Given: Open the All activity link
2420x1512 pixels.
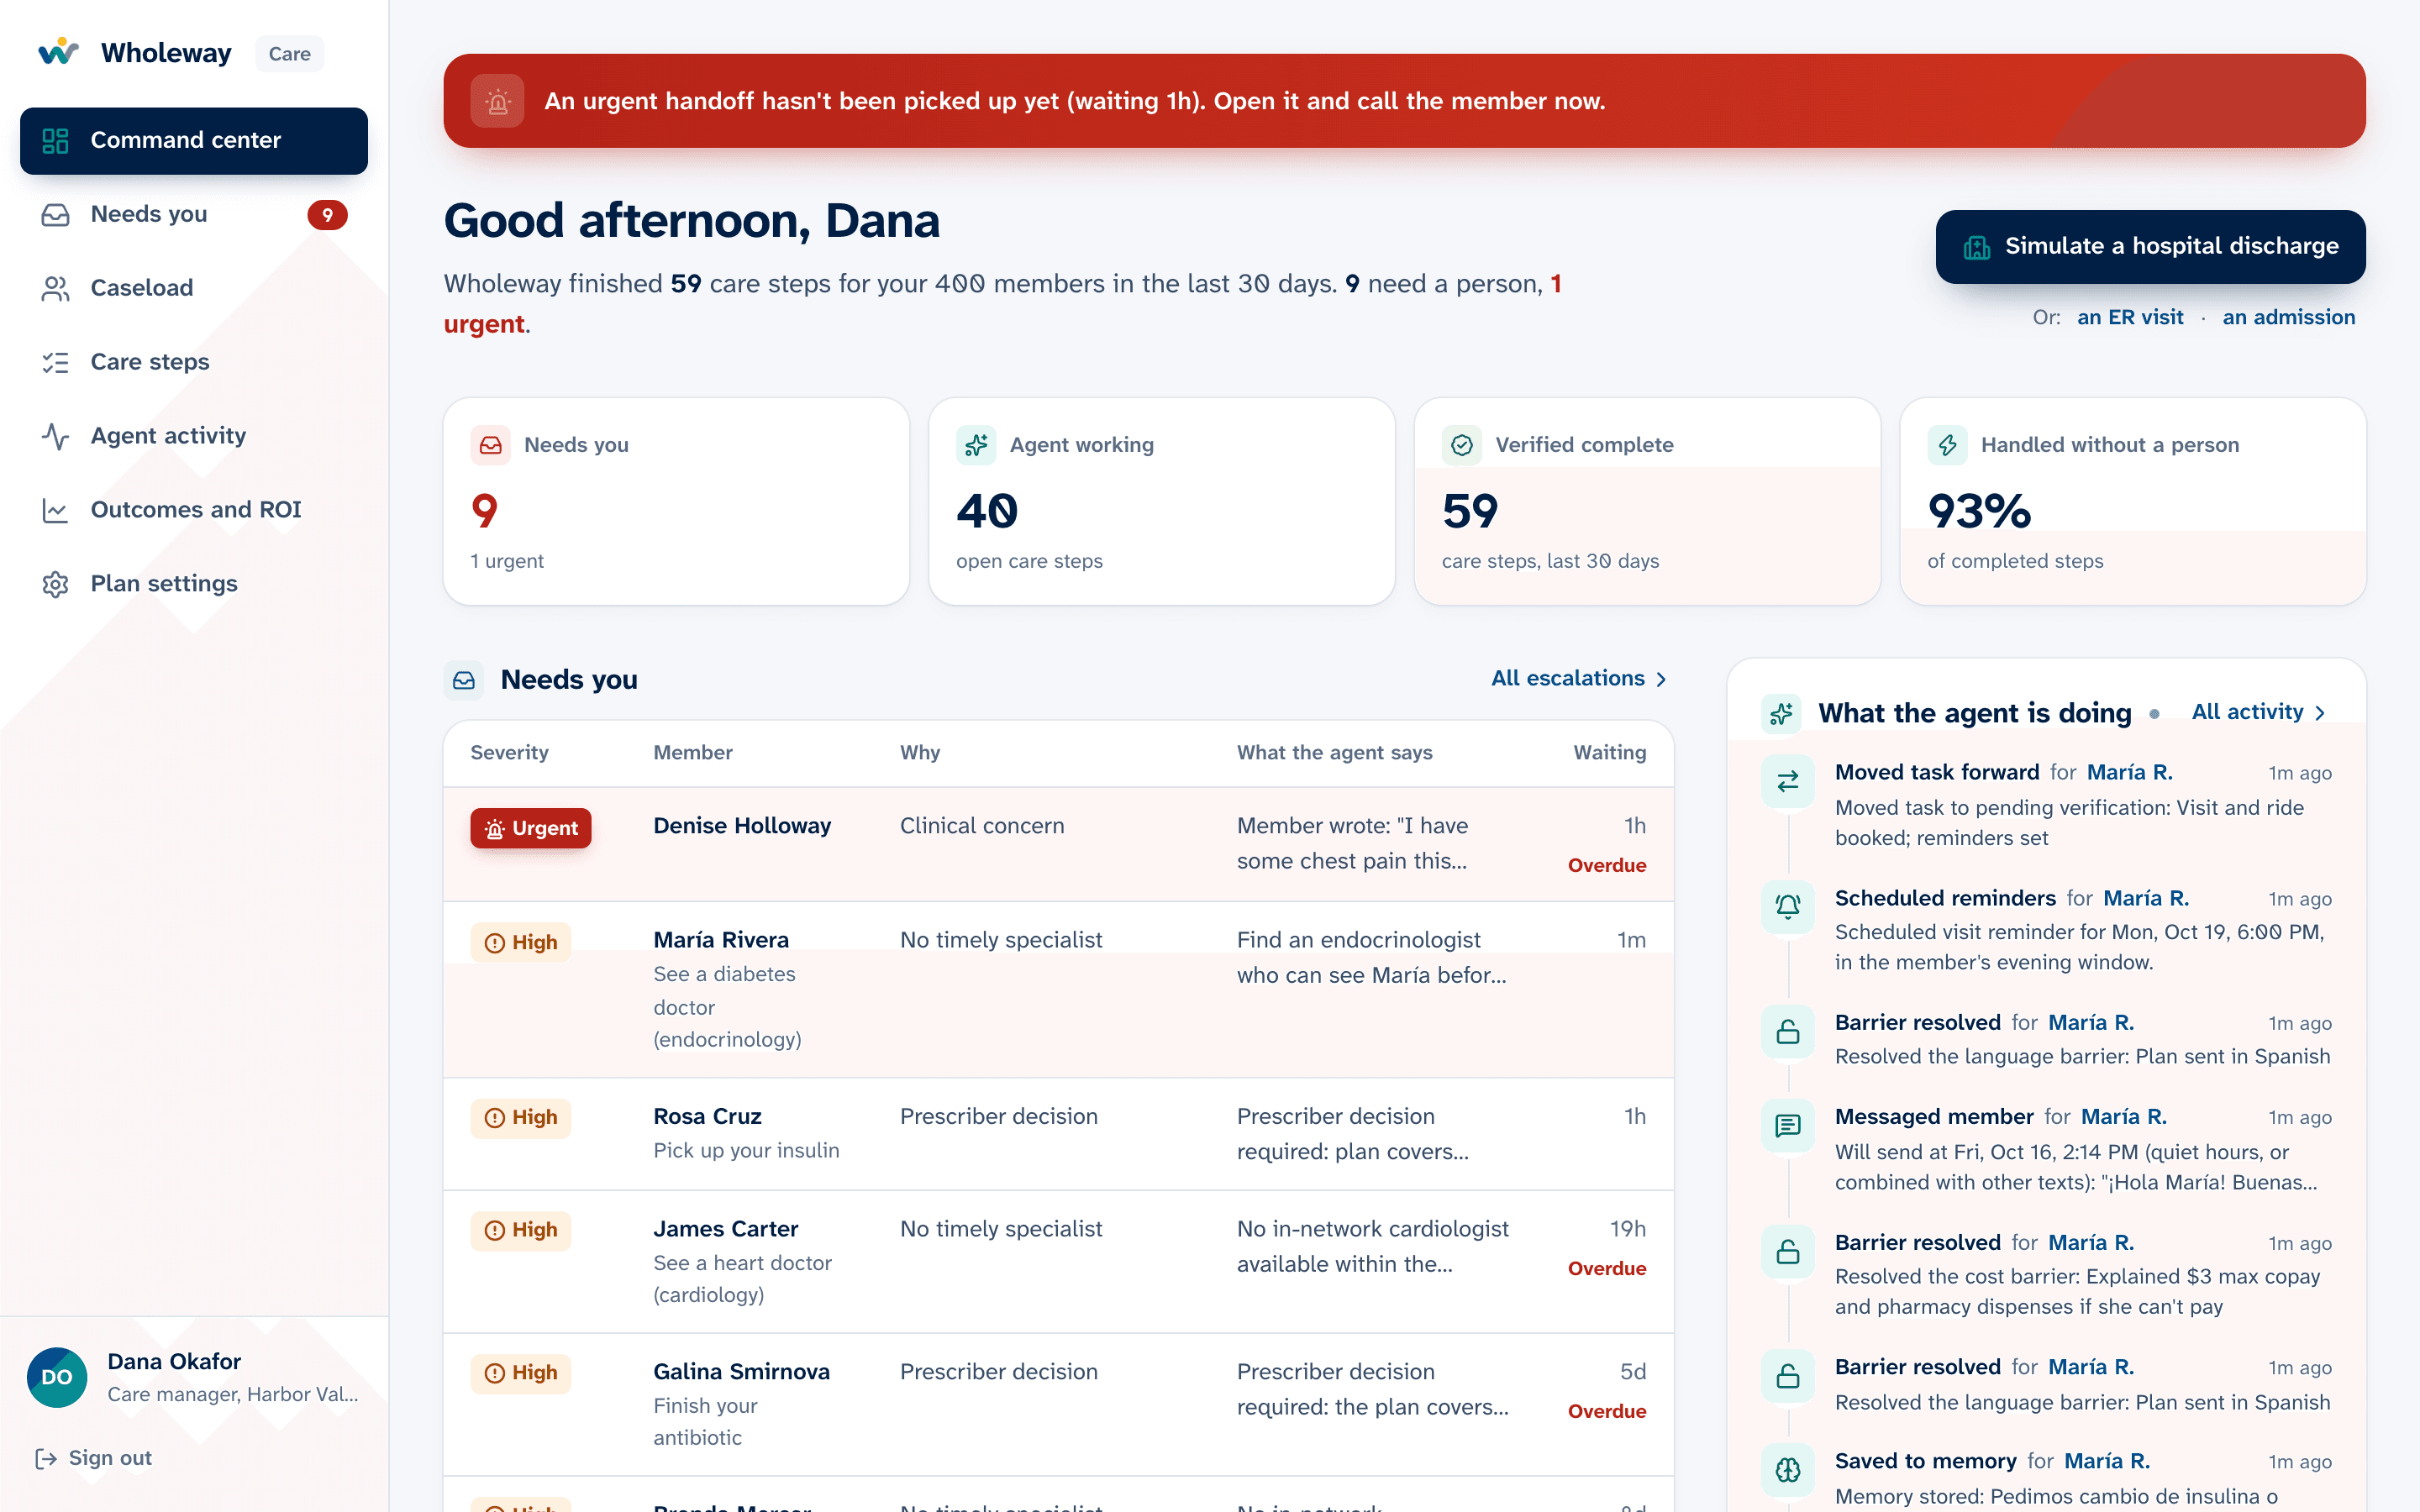Looking at the screenshot, I should pos(2259,712).
